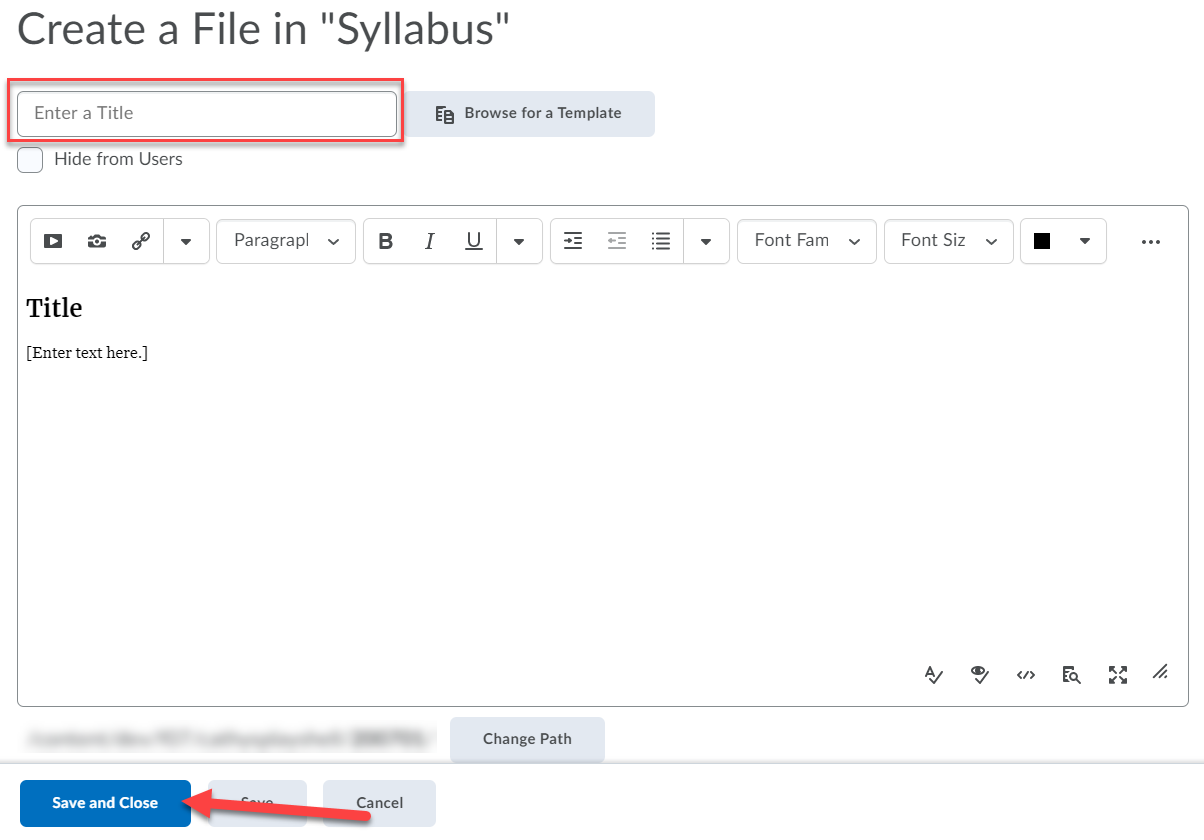
Task: Open the HTML source code editor
Action: point(1025,675)
